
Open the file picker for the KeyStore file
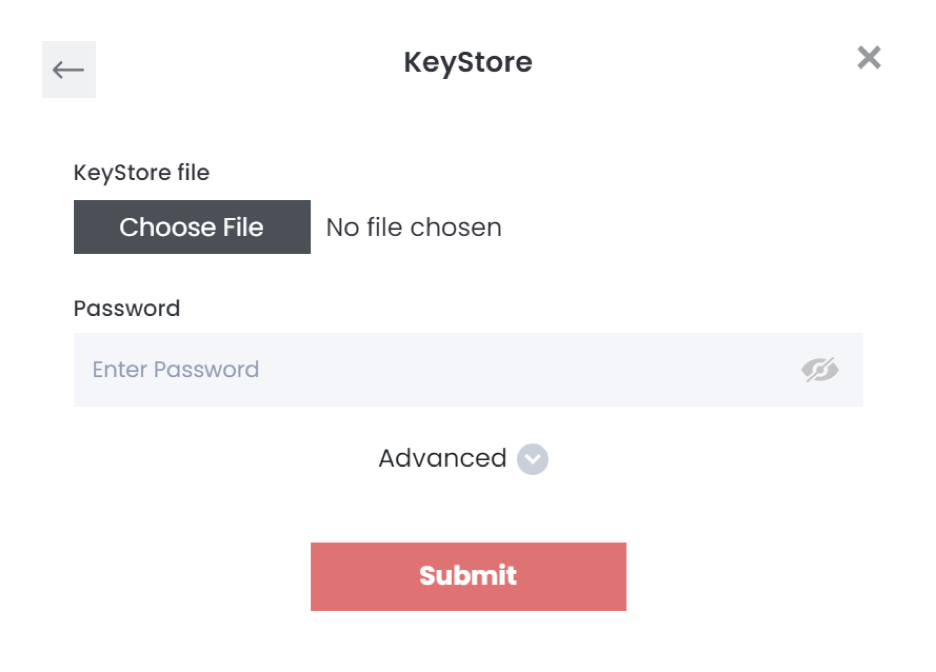(x=192, y=227)
